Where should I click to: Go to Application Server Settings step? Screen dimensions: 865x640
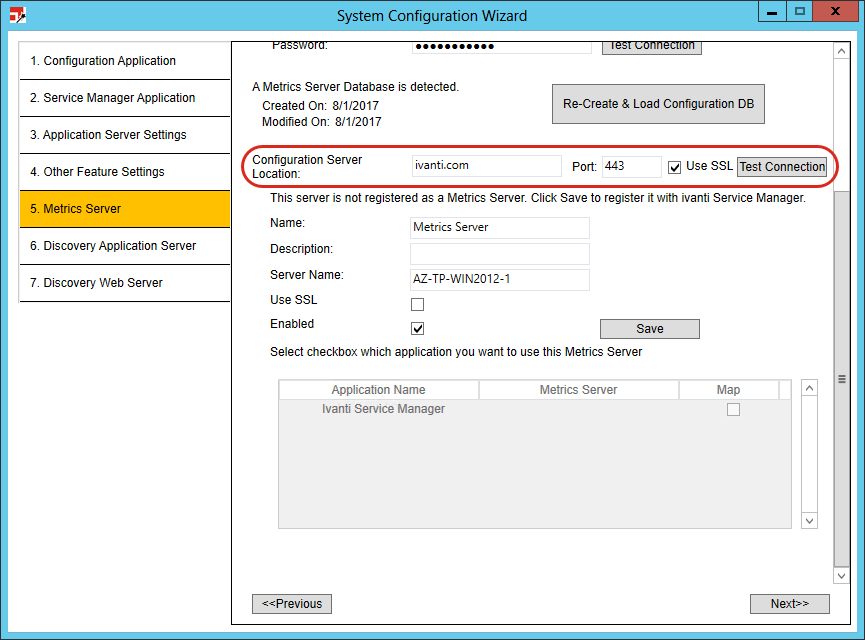coord(124,135)
